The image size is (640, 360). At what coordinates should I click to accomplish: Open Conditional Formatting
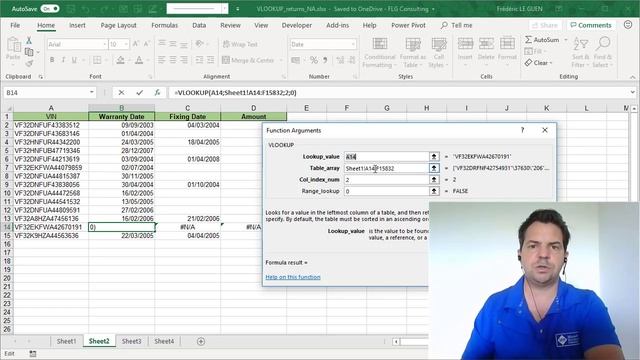[x=380, y=52]
